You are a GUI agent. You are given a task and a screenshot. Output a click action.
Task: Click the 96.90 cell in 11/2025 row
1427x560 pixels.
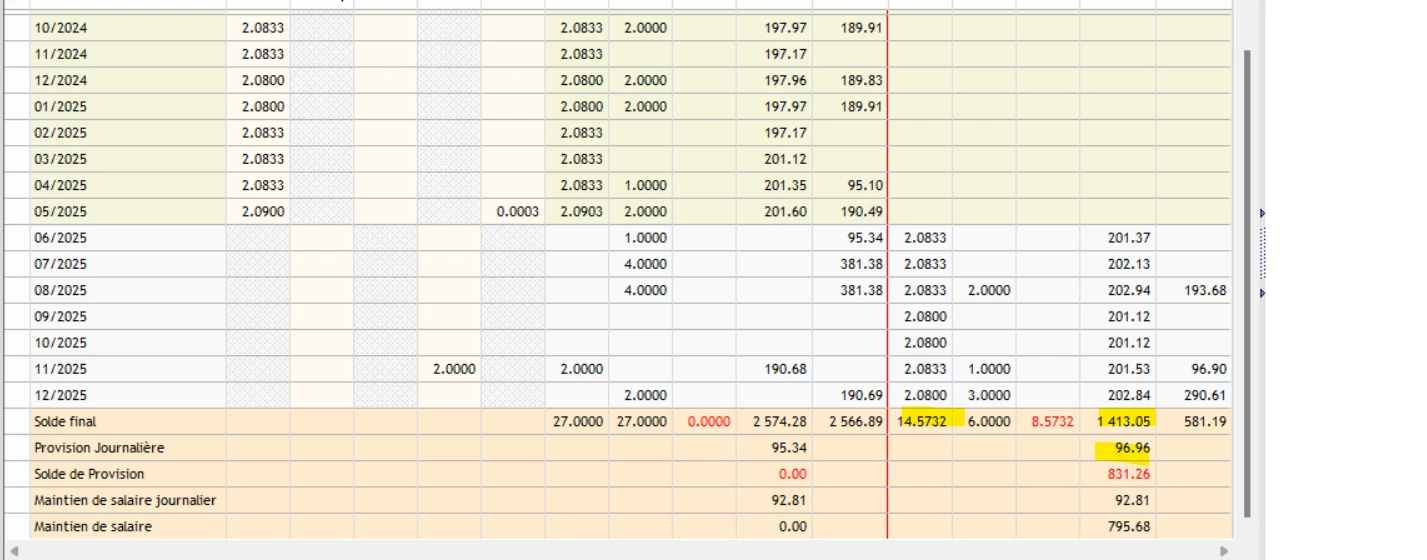(x=1194, y=369)
